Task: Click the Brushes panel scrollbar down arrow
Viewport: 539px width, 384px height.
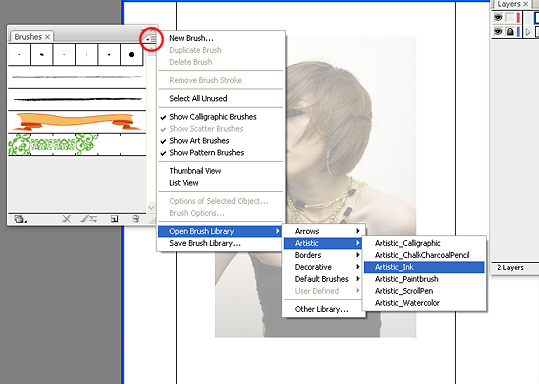Action: pyautogui.click(x=151, y=208)
